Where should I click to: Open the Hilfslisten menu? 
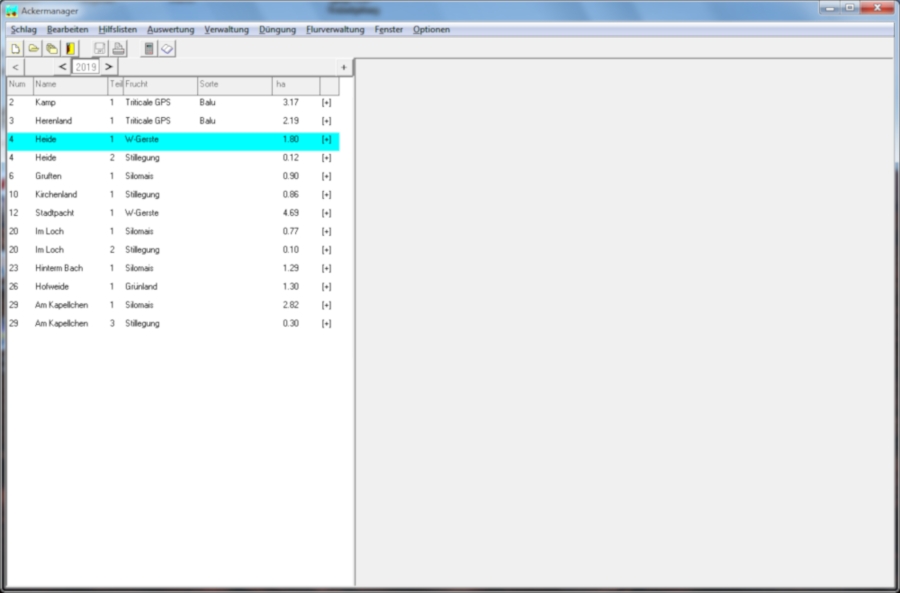[118, 30]
